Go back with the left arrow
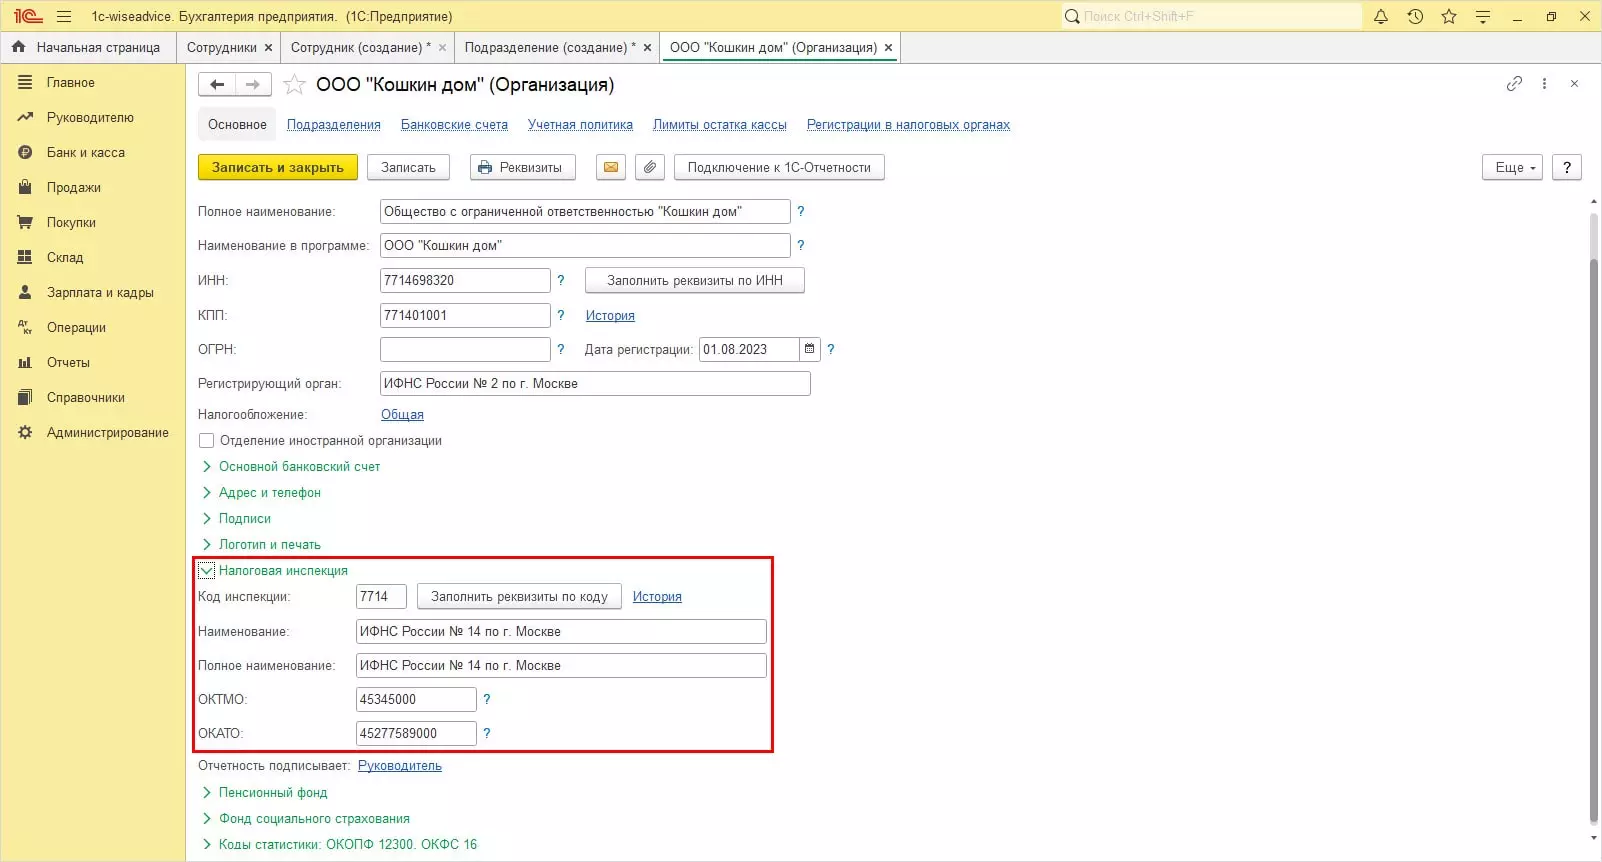The width and height of the screenshot is (1602, 862). 217,85
